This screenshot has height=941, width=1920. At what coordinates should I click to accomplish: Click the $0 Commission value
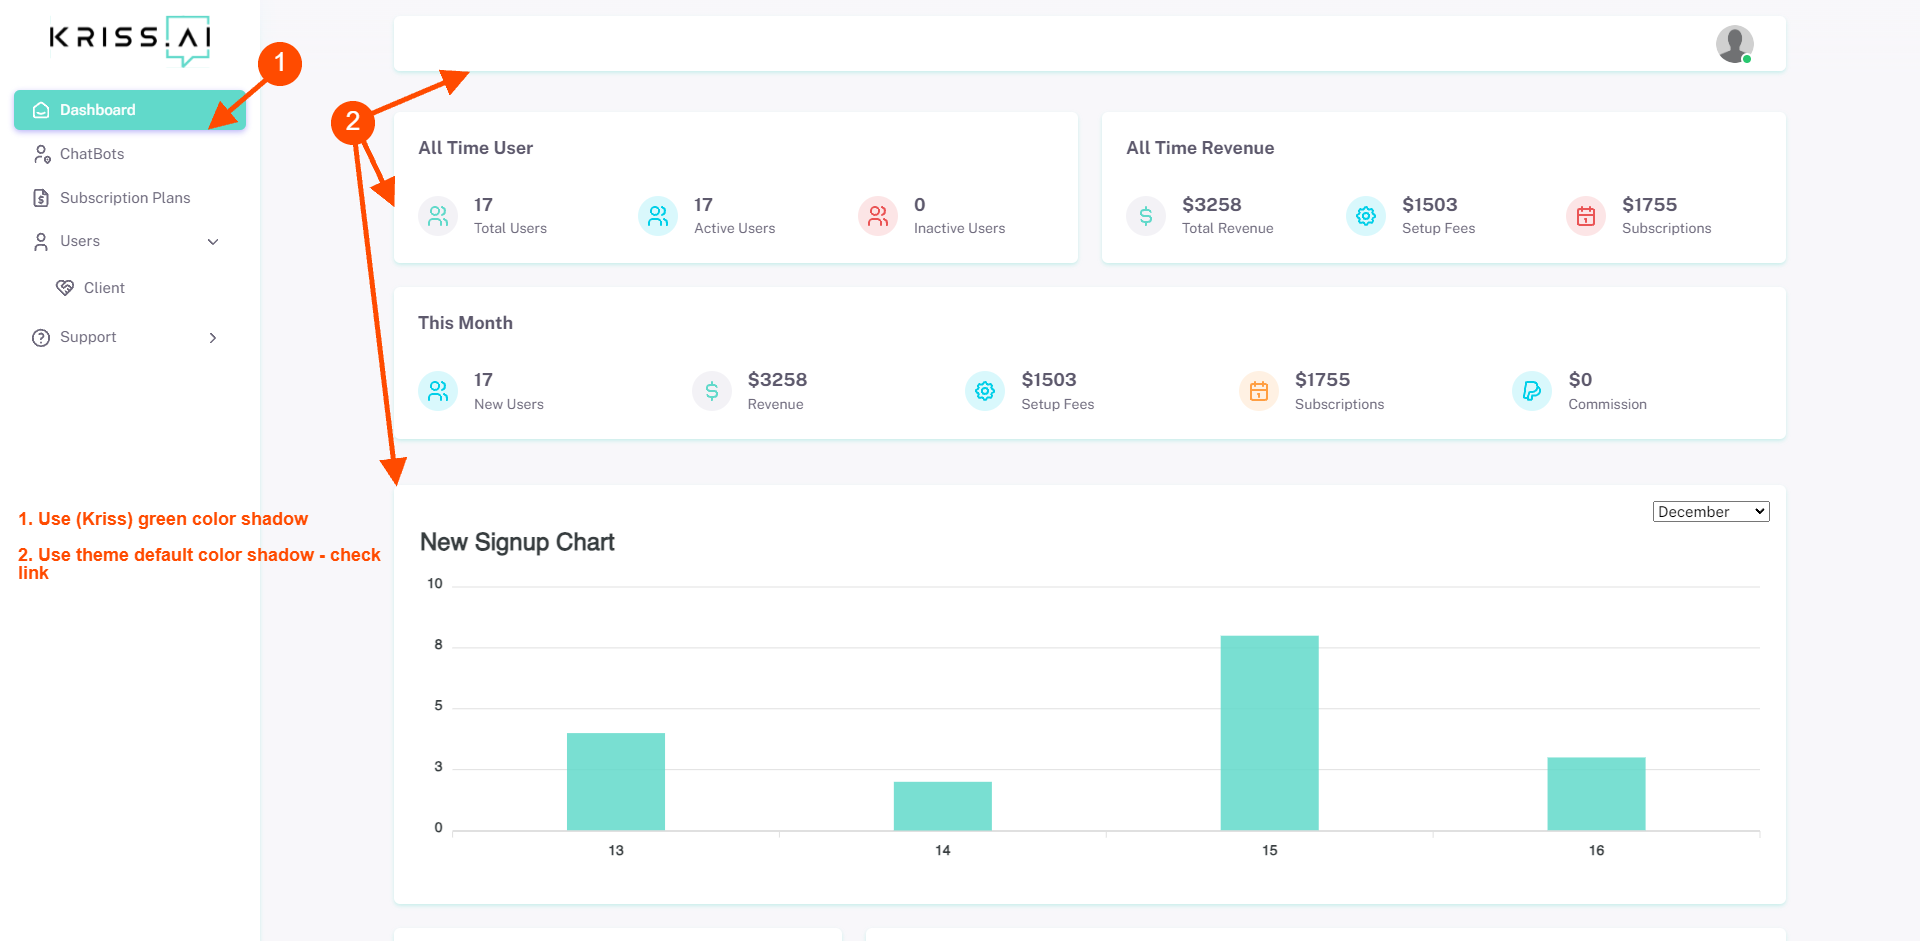click(x=1580, y=380)
